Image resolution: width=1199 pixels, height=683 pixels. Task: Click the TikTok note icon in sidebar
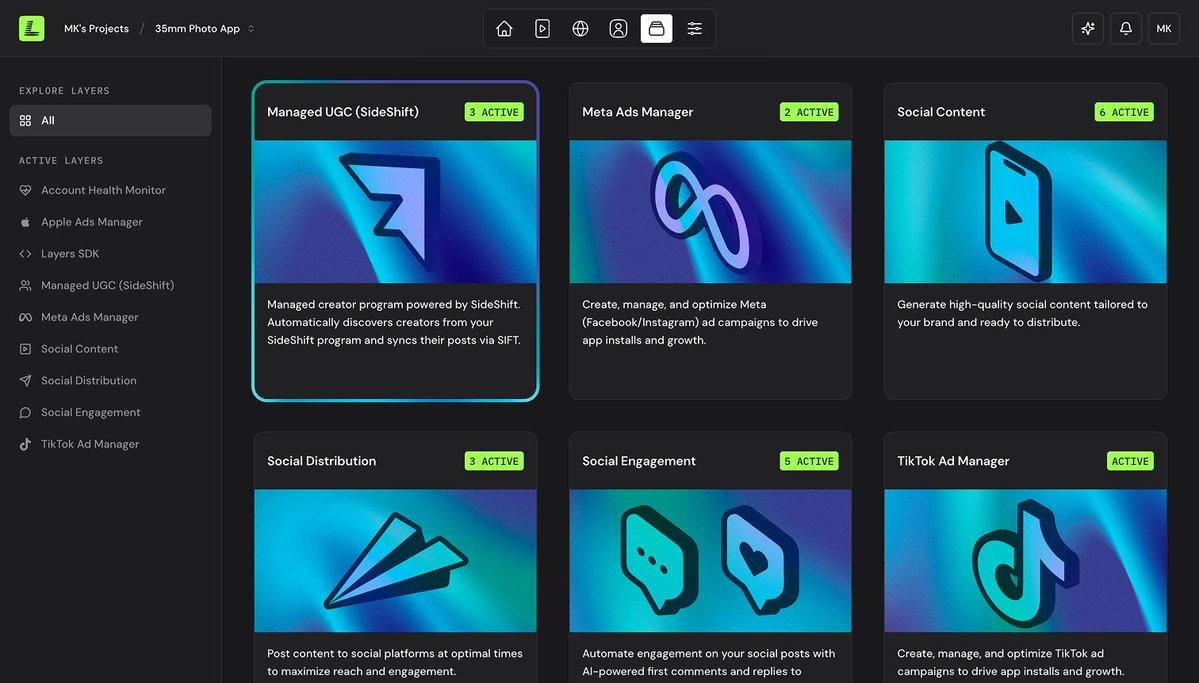(x=25, y=444)
